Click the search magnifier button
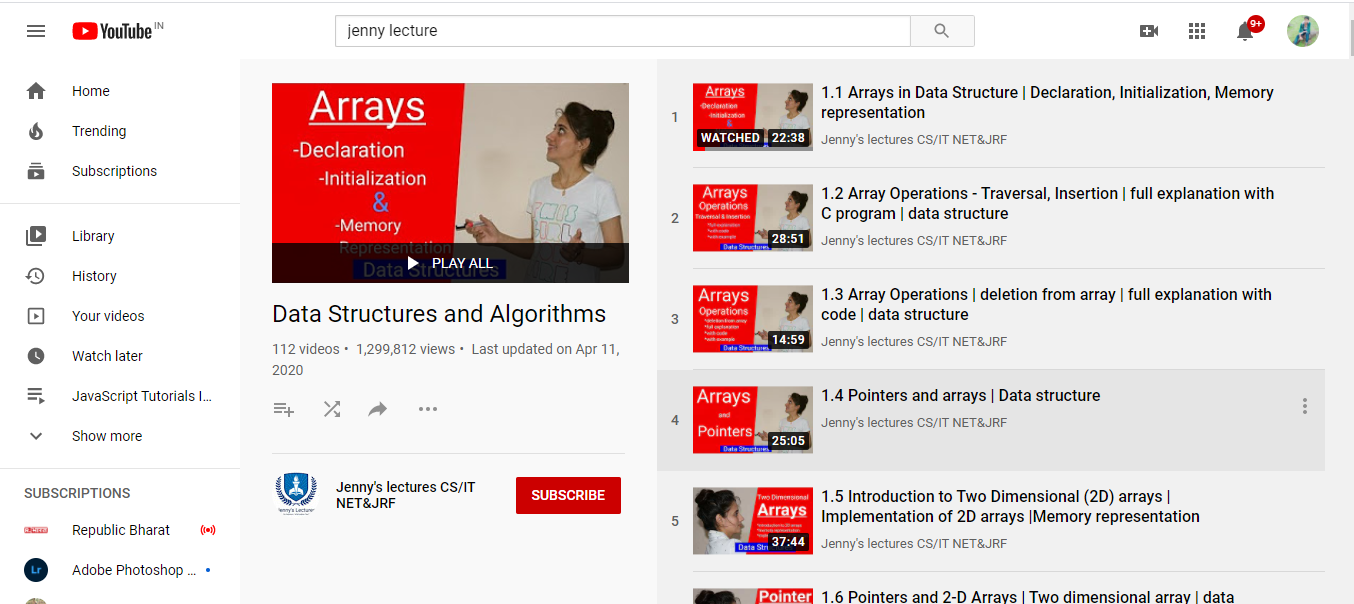 [x=942, y=31]
